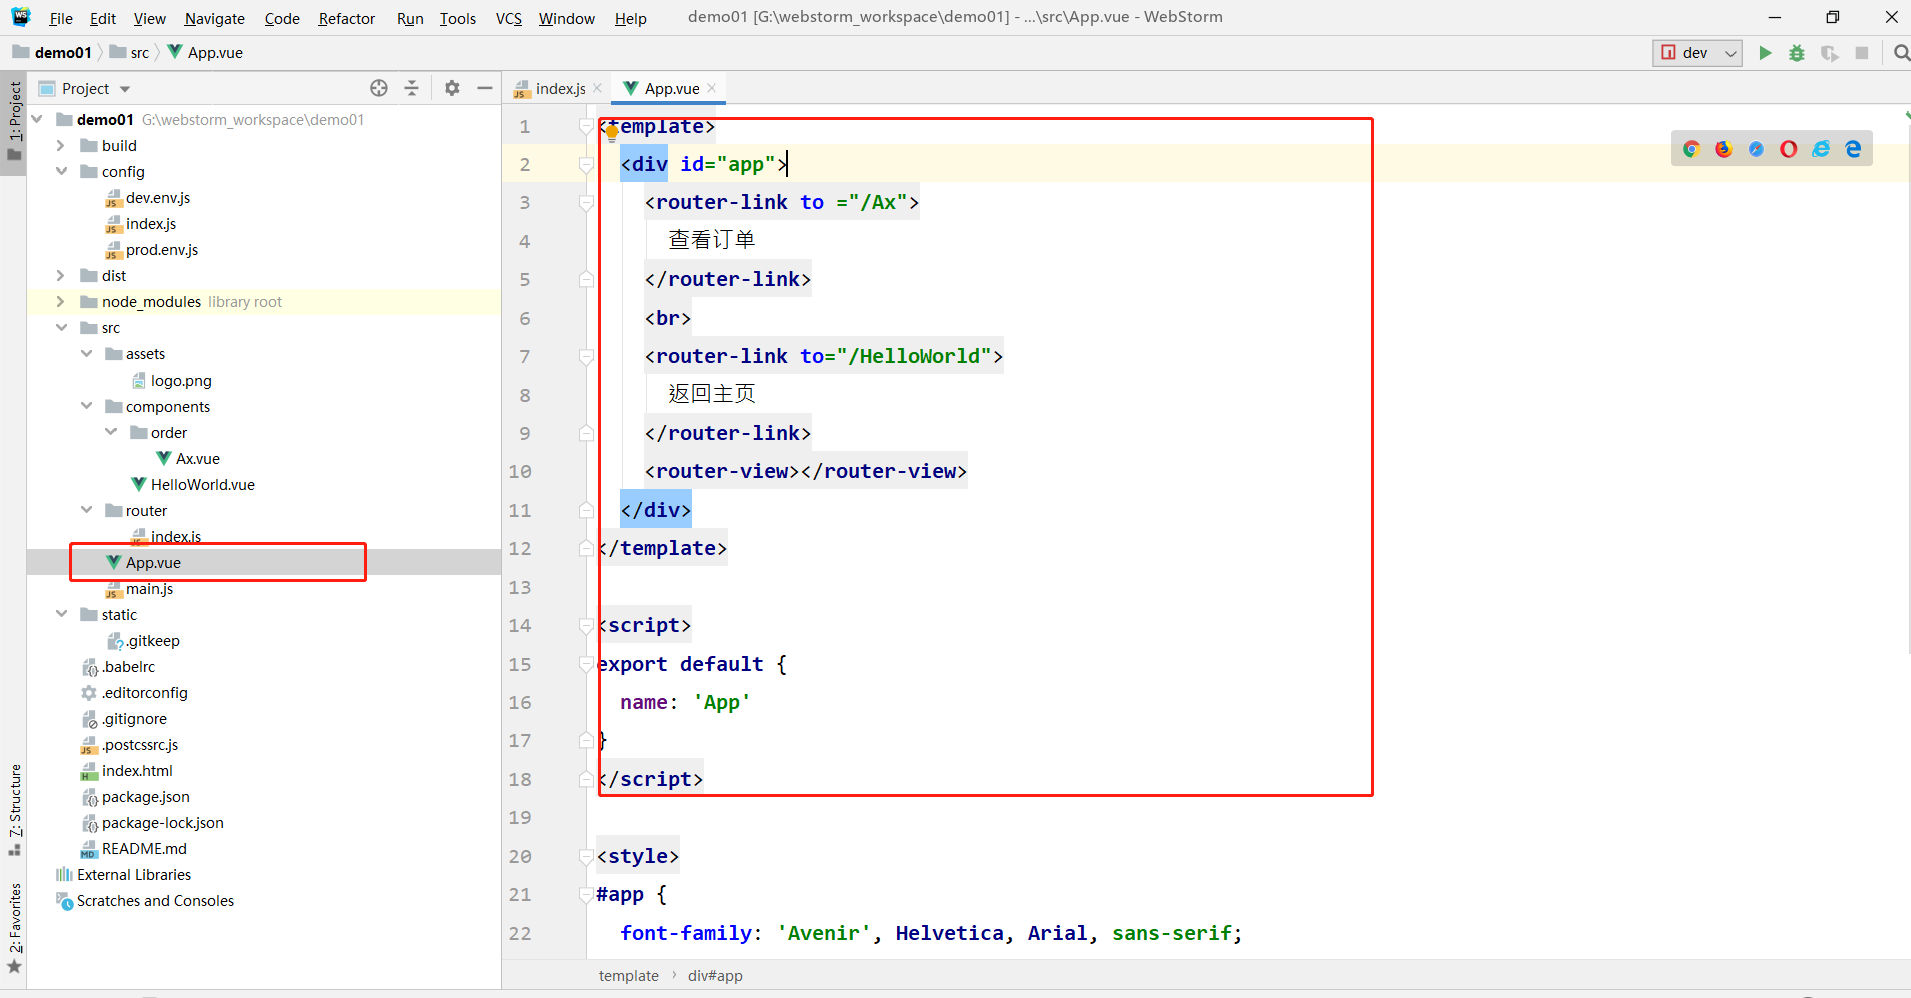Collapse the components folder
Image resolution: width=1911 pixels, height=998 pixels.
(x=86, y=406)
